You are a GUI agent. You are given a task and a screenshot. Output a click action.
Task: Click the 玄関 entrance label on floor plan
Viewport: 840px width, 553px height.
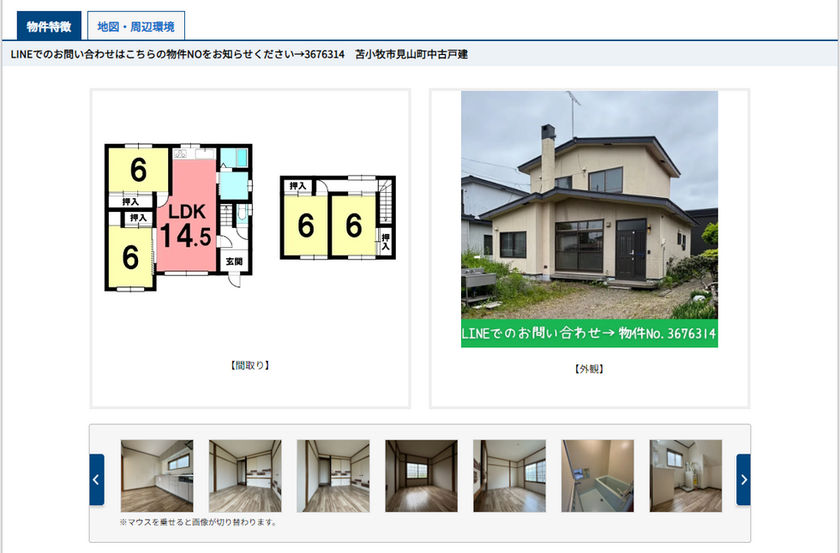point(233,262)
